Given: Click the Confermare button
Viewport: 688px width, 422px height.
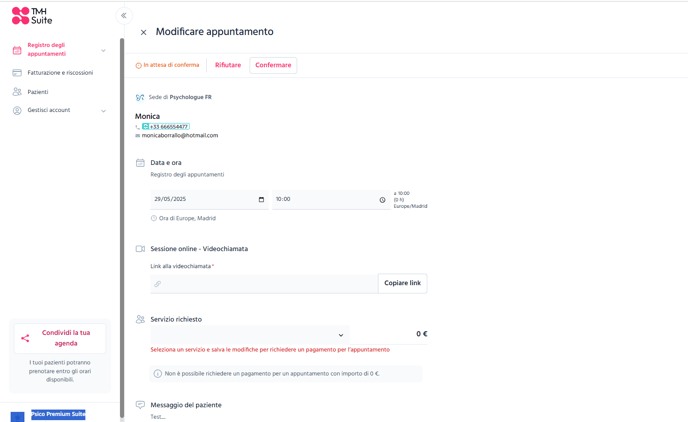Looking at the screenshot, I should (273, 65).
